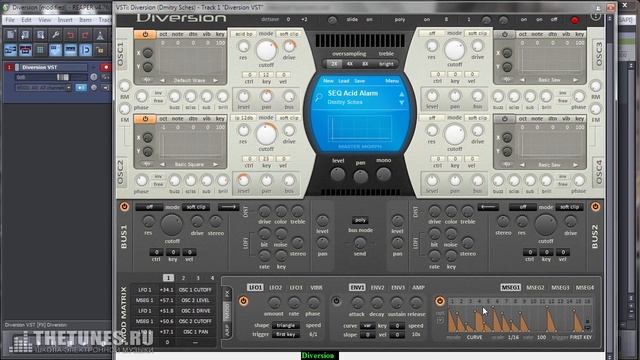Open LFO1 trigger dropdown showing first key
The width and height of the screenshot is (640, 360).
286,334
